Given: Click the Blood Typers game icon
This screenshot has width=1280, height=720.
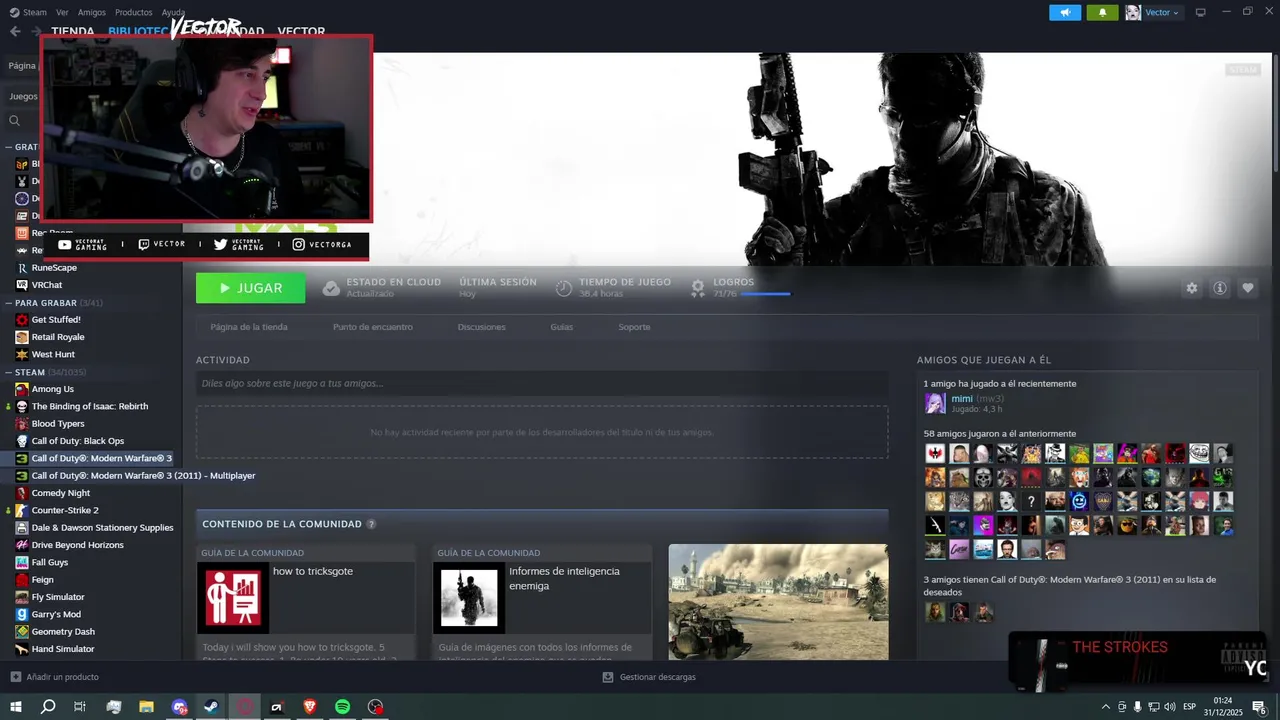Looking at the screenshot, I should (22, 424).
